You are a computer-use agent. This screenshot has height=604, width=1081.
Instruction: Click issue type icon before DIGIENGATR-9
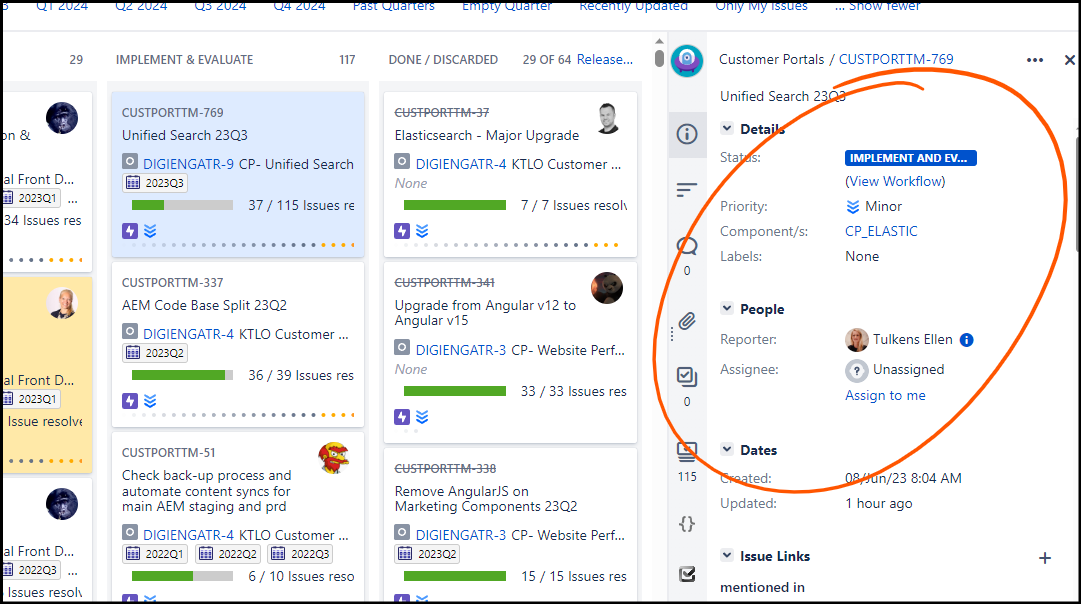point(130,161)
